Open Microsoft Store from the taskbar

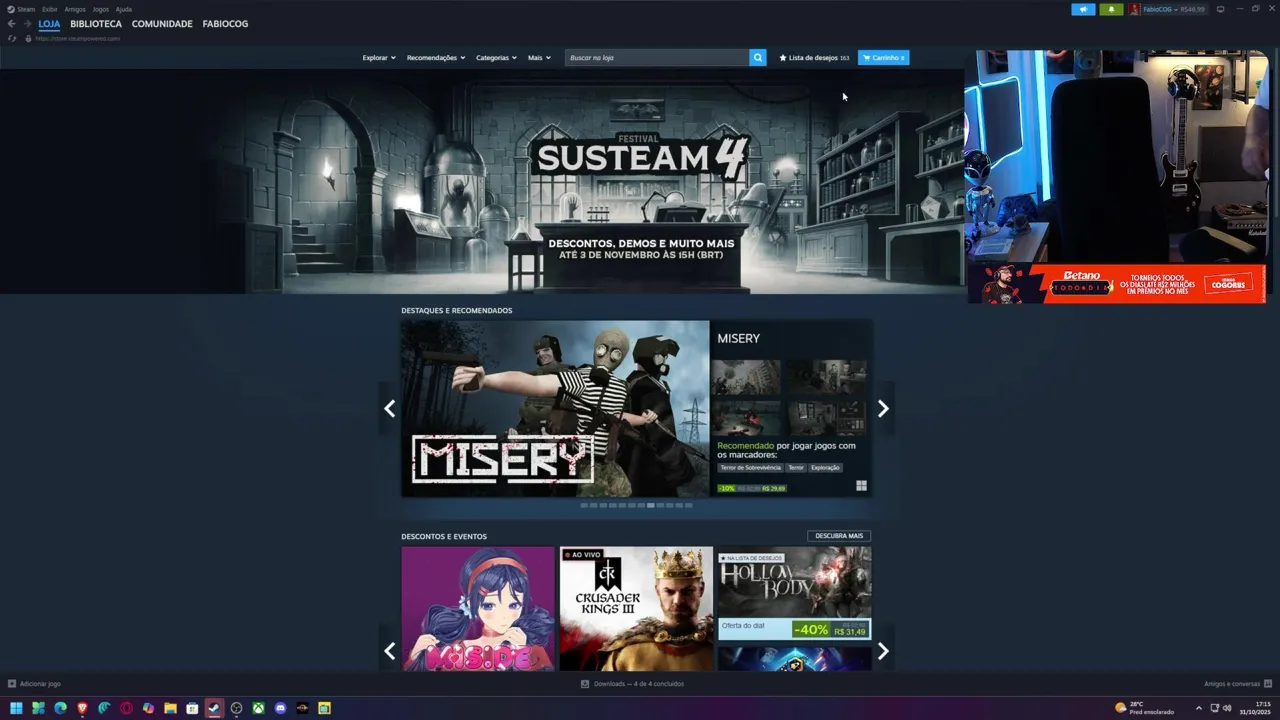pos(192,708)
